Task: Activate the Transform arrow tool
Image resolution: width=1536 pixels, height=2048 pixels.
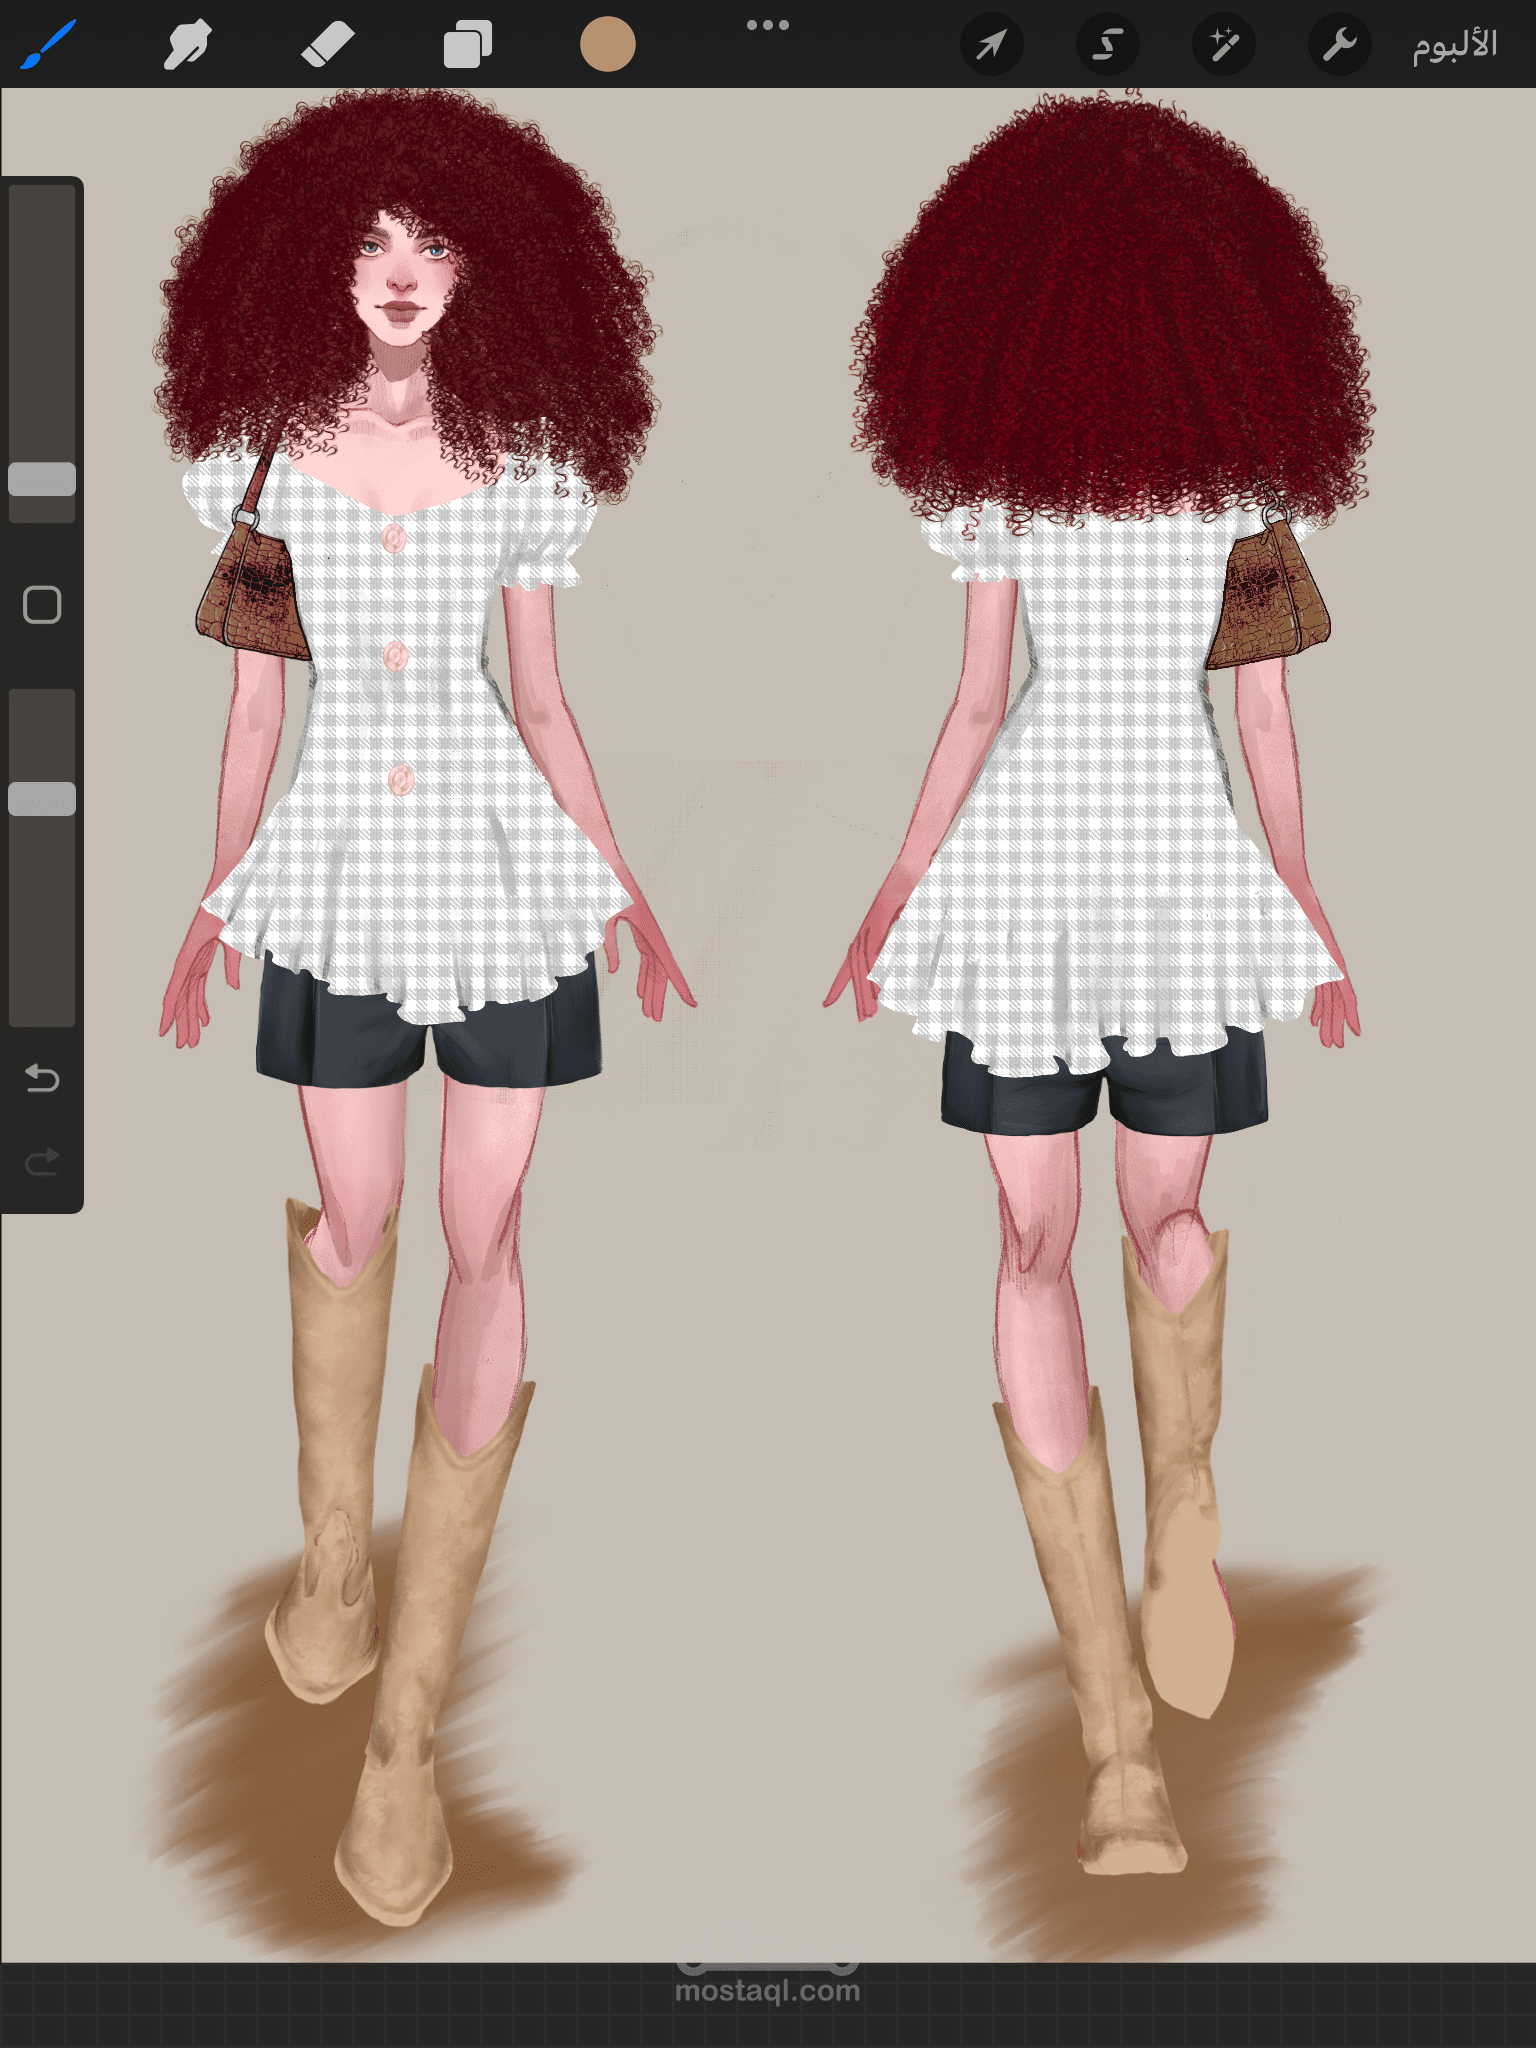Action: pyautogui.click(x=991, y=45)
